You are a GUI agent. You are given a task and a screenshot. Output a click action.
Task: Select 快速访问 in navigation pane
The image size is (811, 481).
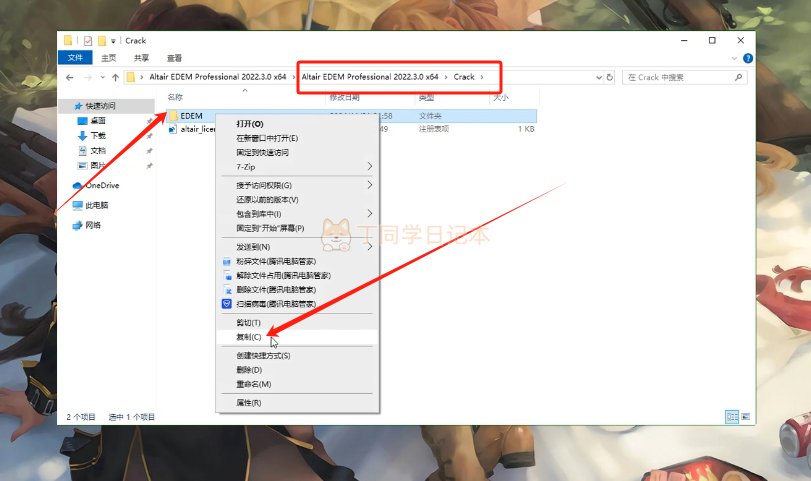(x=100, y=106)
